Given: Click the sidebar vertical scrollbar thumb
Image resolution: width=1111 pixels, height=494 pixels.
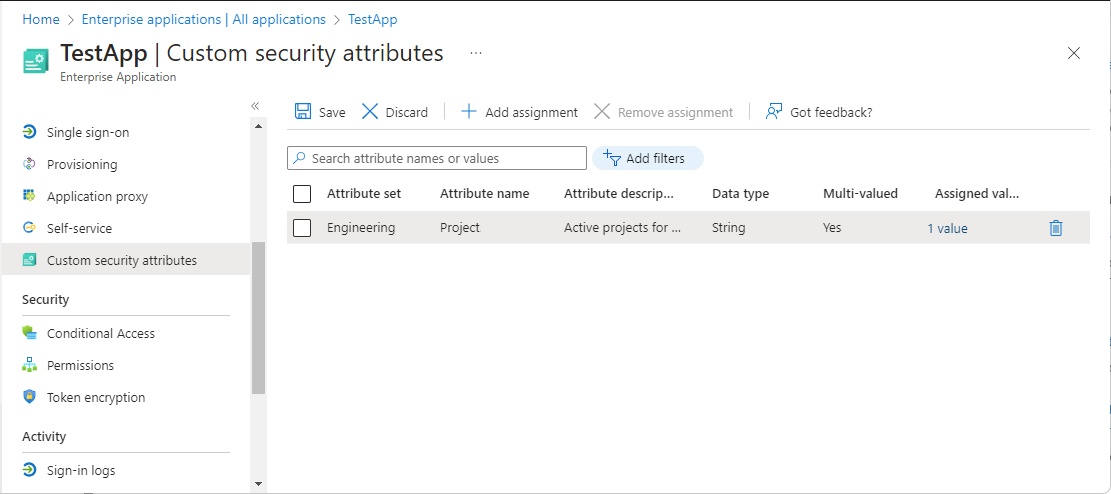Looking at the screenshot, I should tap(259, 320).
